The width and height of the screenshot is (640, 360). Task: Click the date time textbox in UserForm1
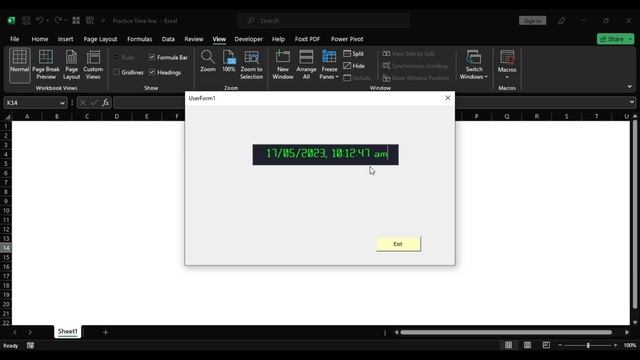(325, 154)
